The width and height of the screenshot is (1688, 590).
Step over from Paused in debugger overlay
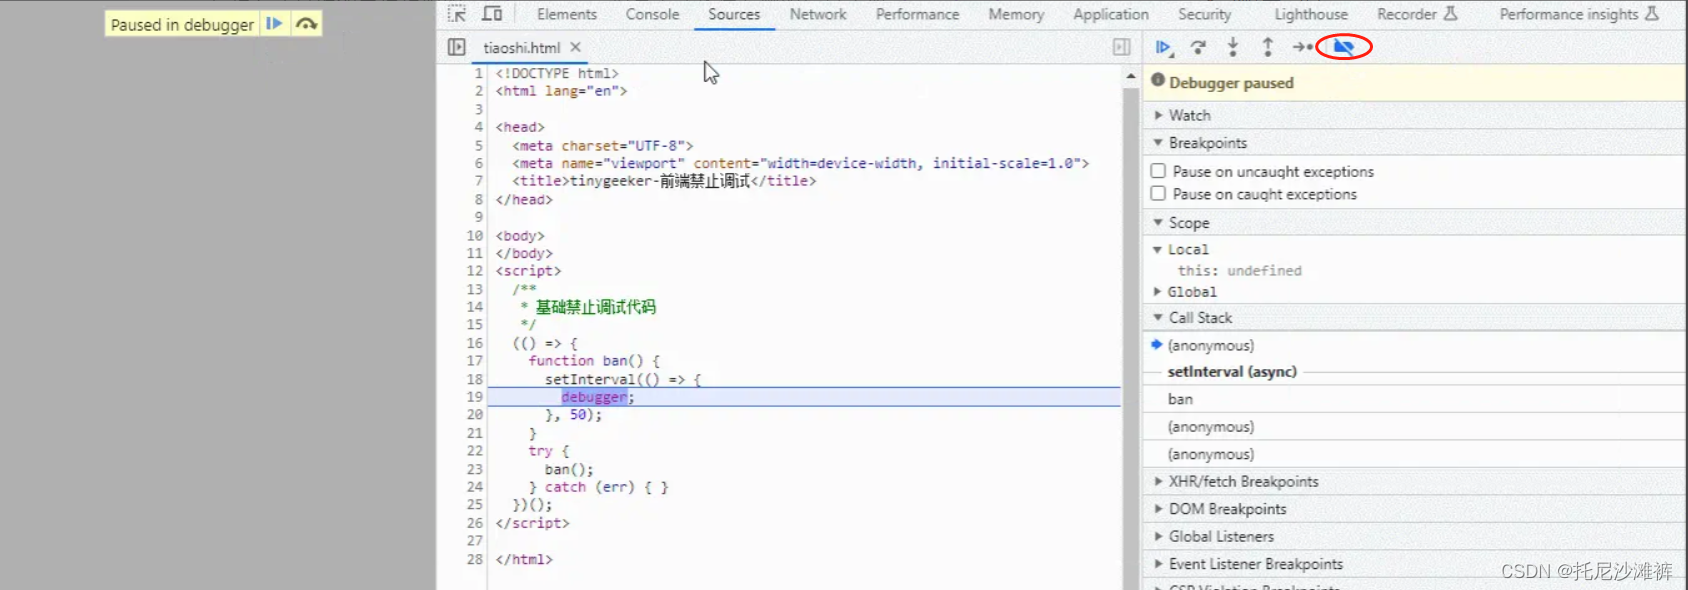(306, 24)
